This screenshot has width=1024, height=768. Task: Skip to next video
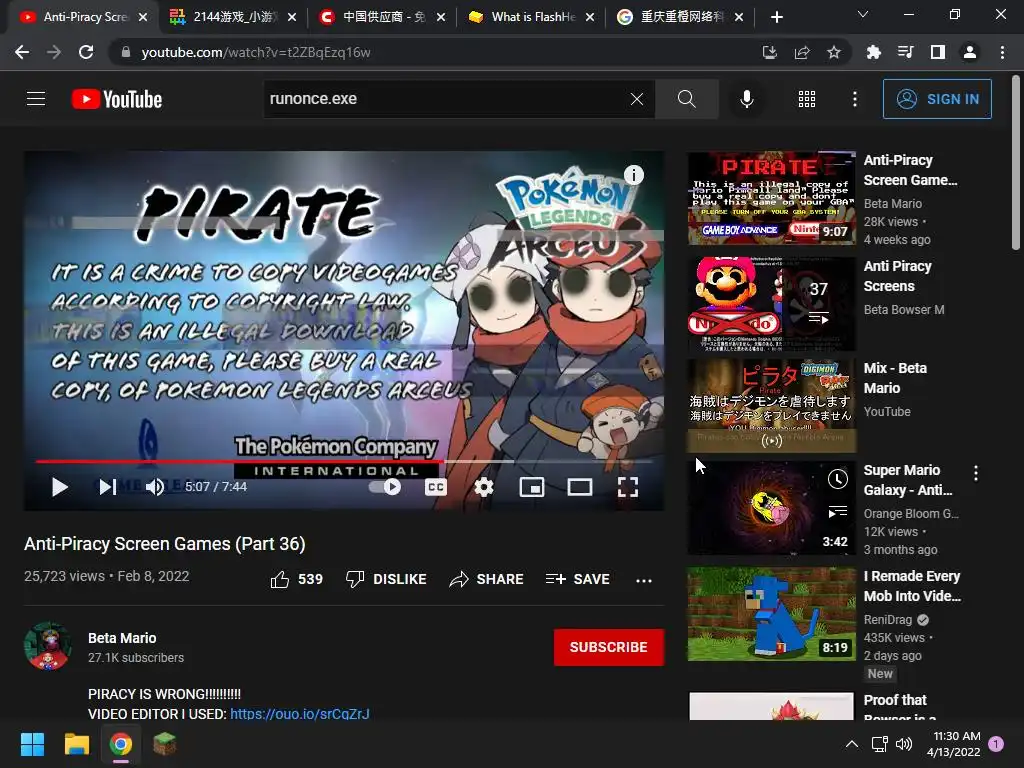point(107,487)
